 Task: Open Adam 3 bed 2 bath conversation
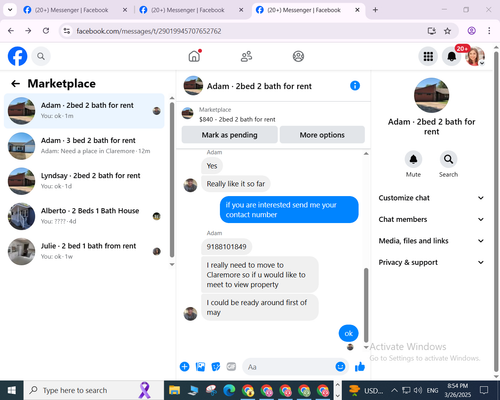tap(84, 146)
